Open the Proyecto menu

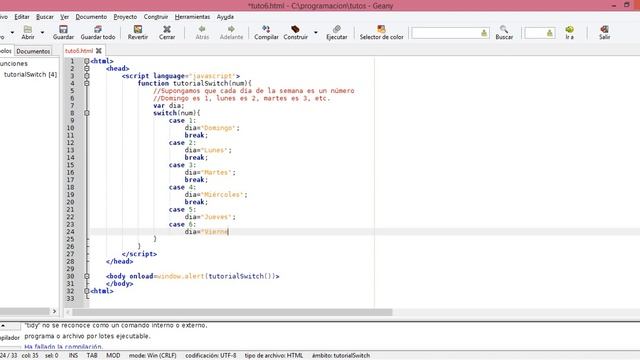pos(125,17)
